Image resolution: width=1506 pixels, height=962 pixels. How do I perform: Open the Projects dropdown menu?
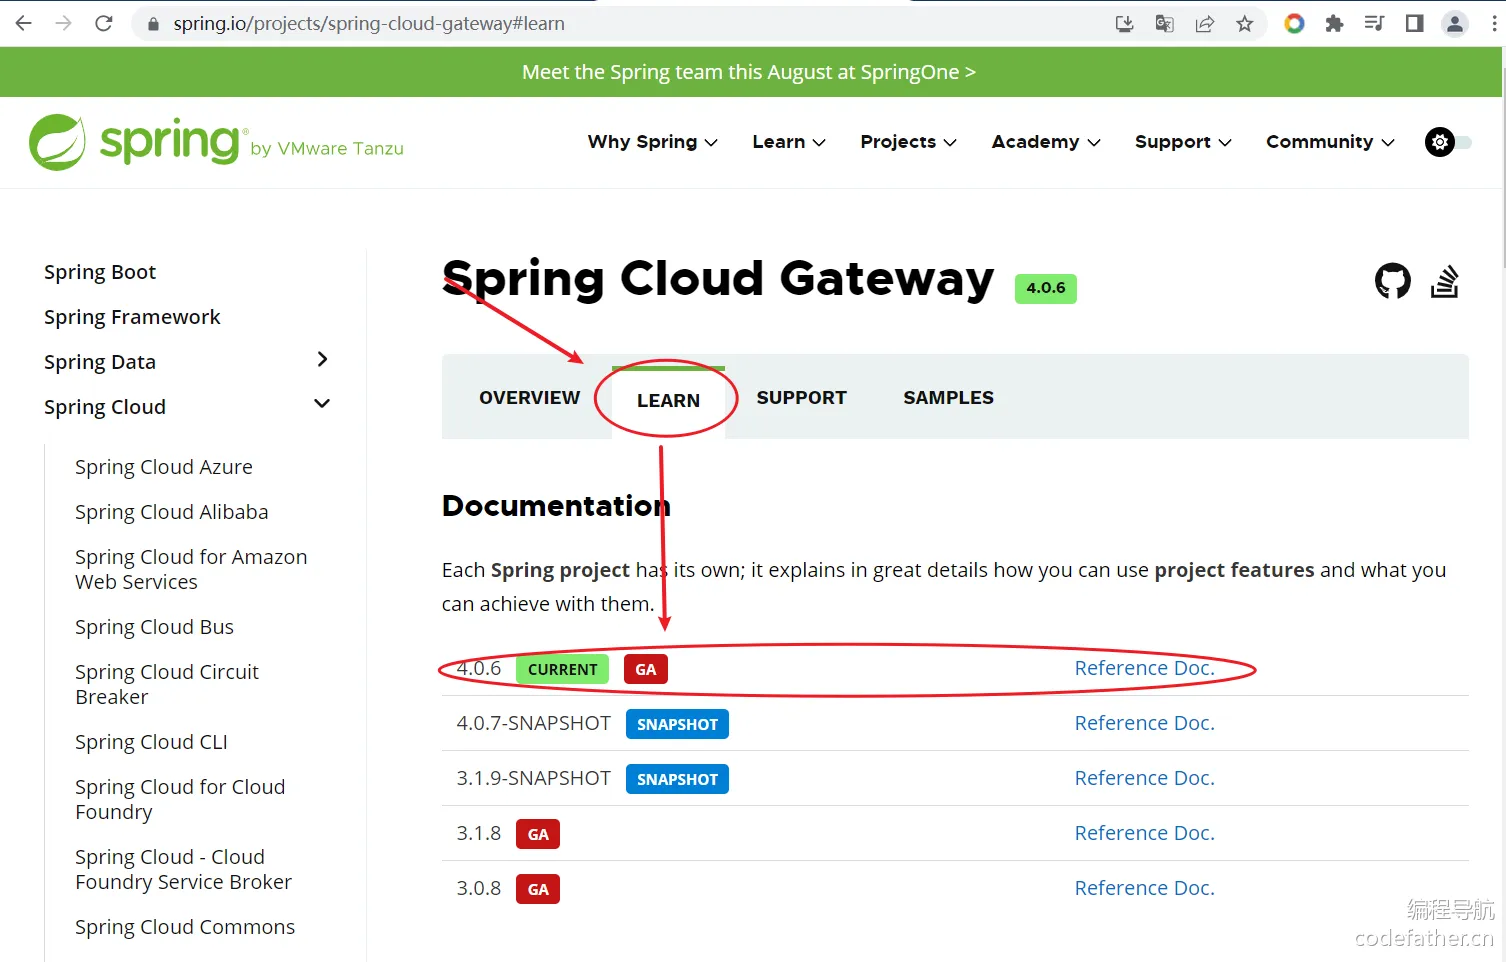909,142
